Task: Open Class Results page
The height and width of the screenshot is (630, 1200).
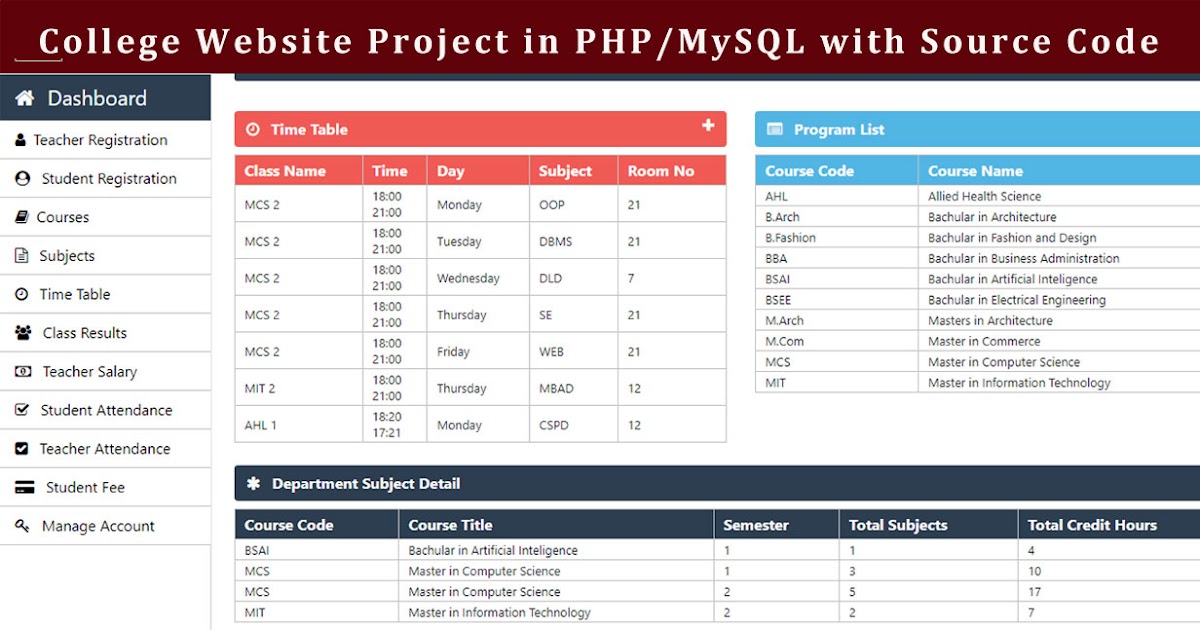Action: pos(105,333)
